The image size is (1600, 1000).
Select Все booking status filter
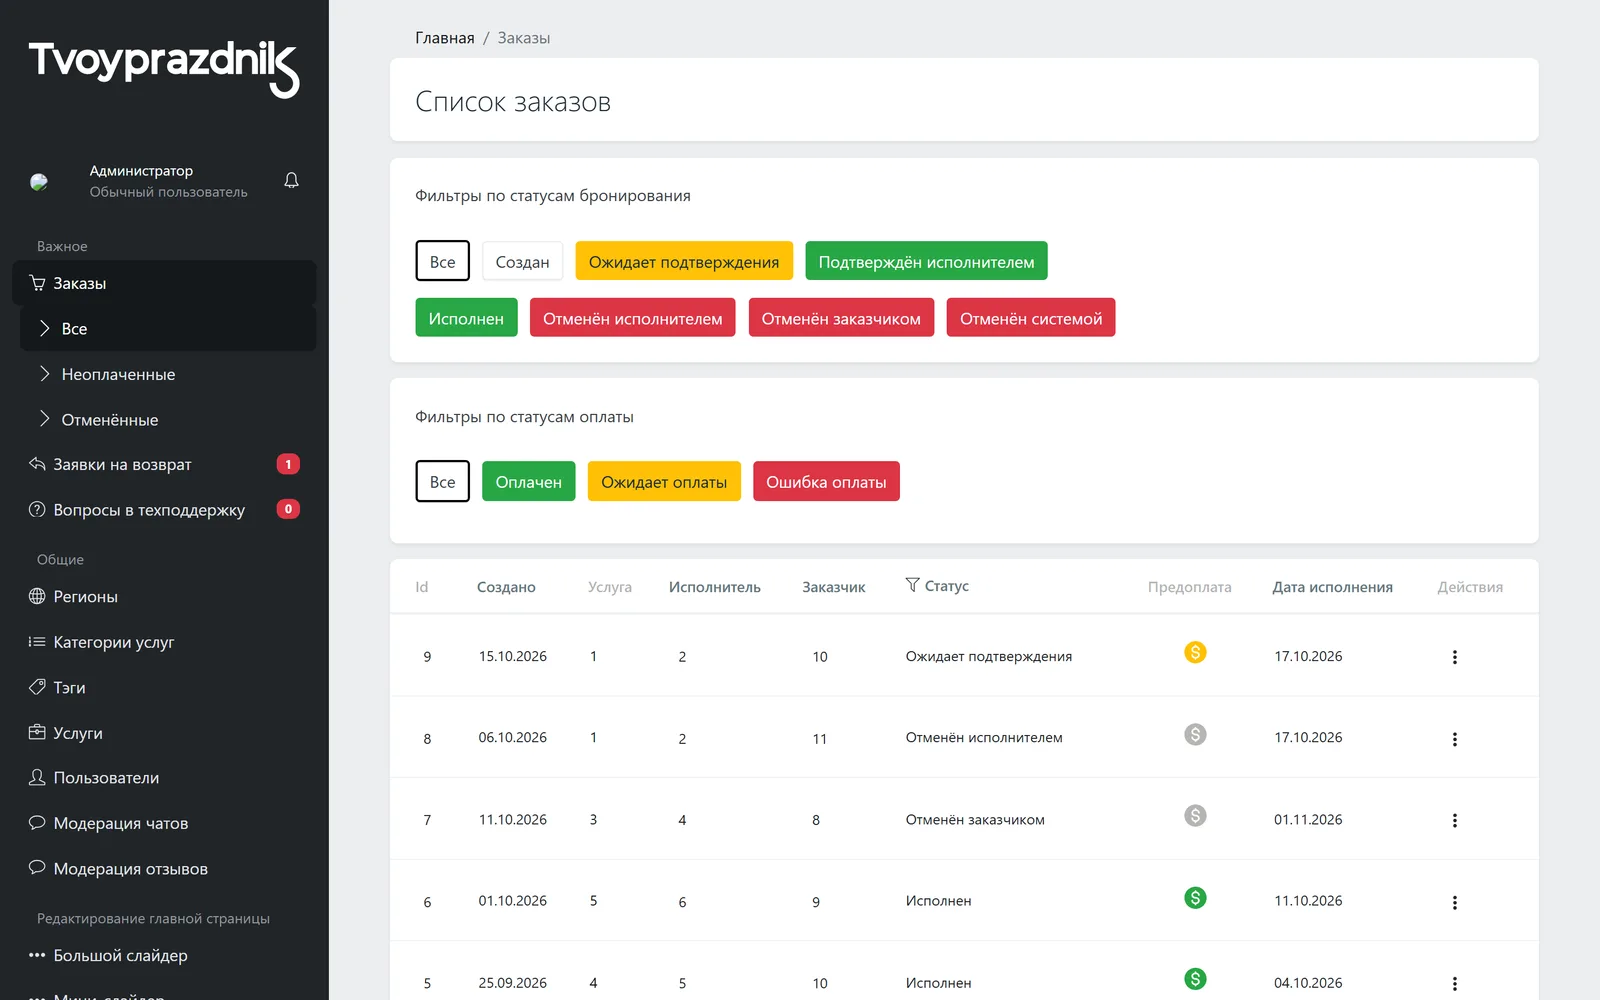(442, 261)
